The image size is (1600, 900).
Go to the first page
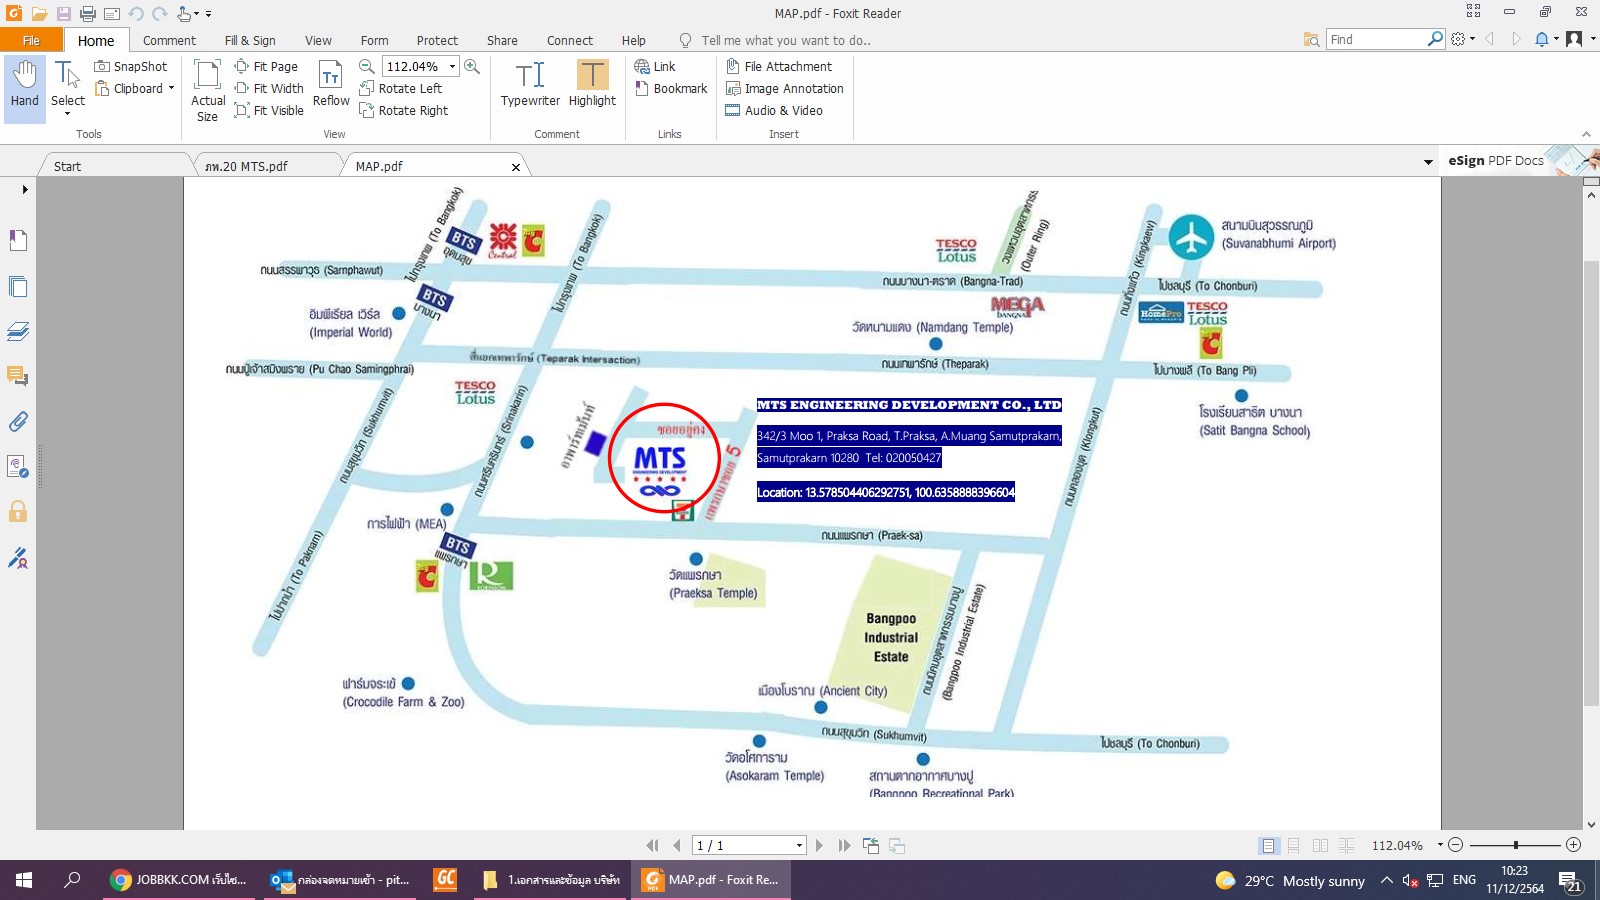click(x=653, y=845)
